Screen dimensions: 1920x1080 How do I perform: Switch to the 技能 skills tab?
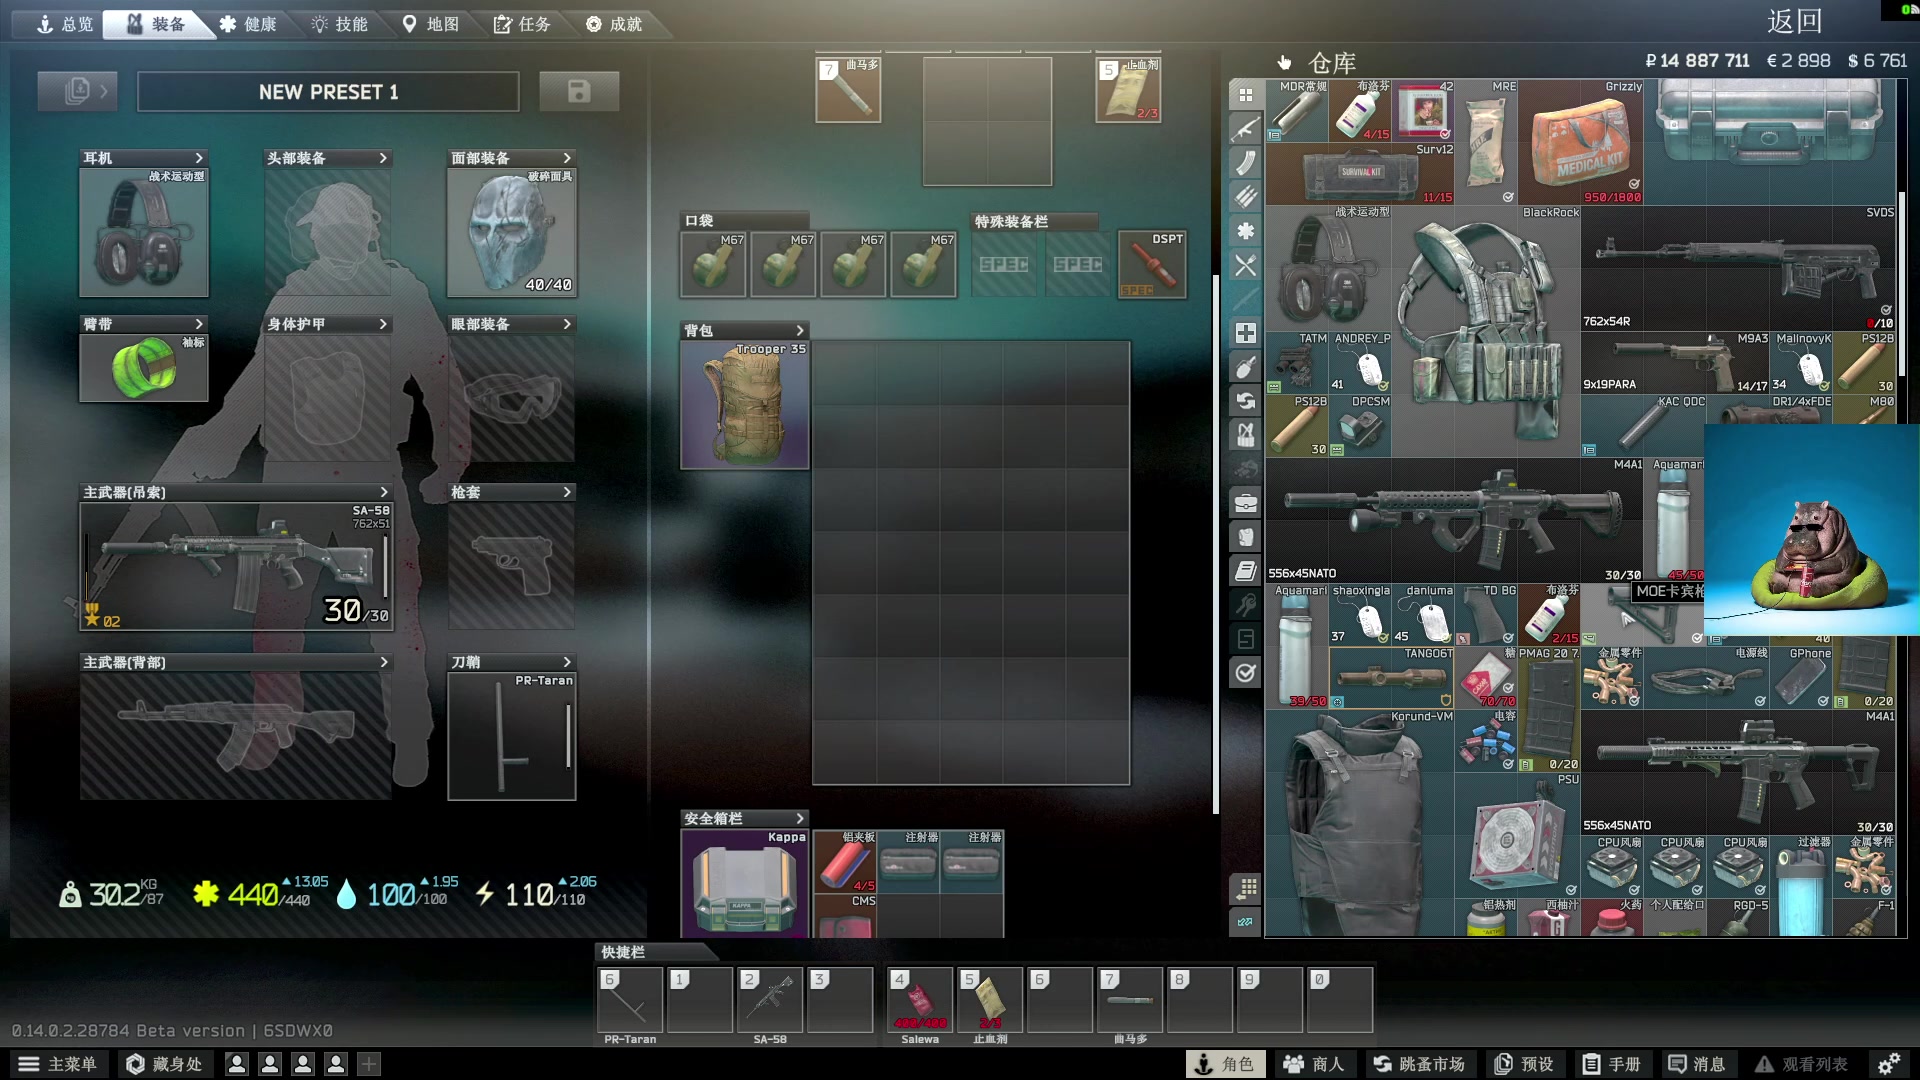click(340, 24)
